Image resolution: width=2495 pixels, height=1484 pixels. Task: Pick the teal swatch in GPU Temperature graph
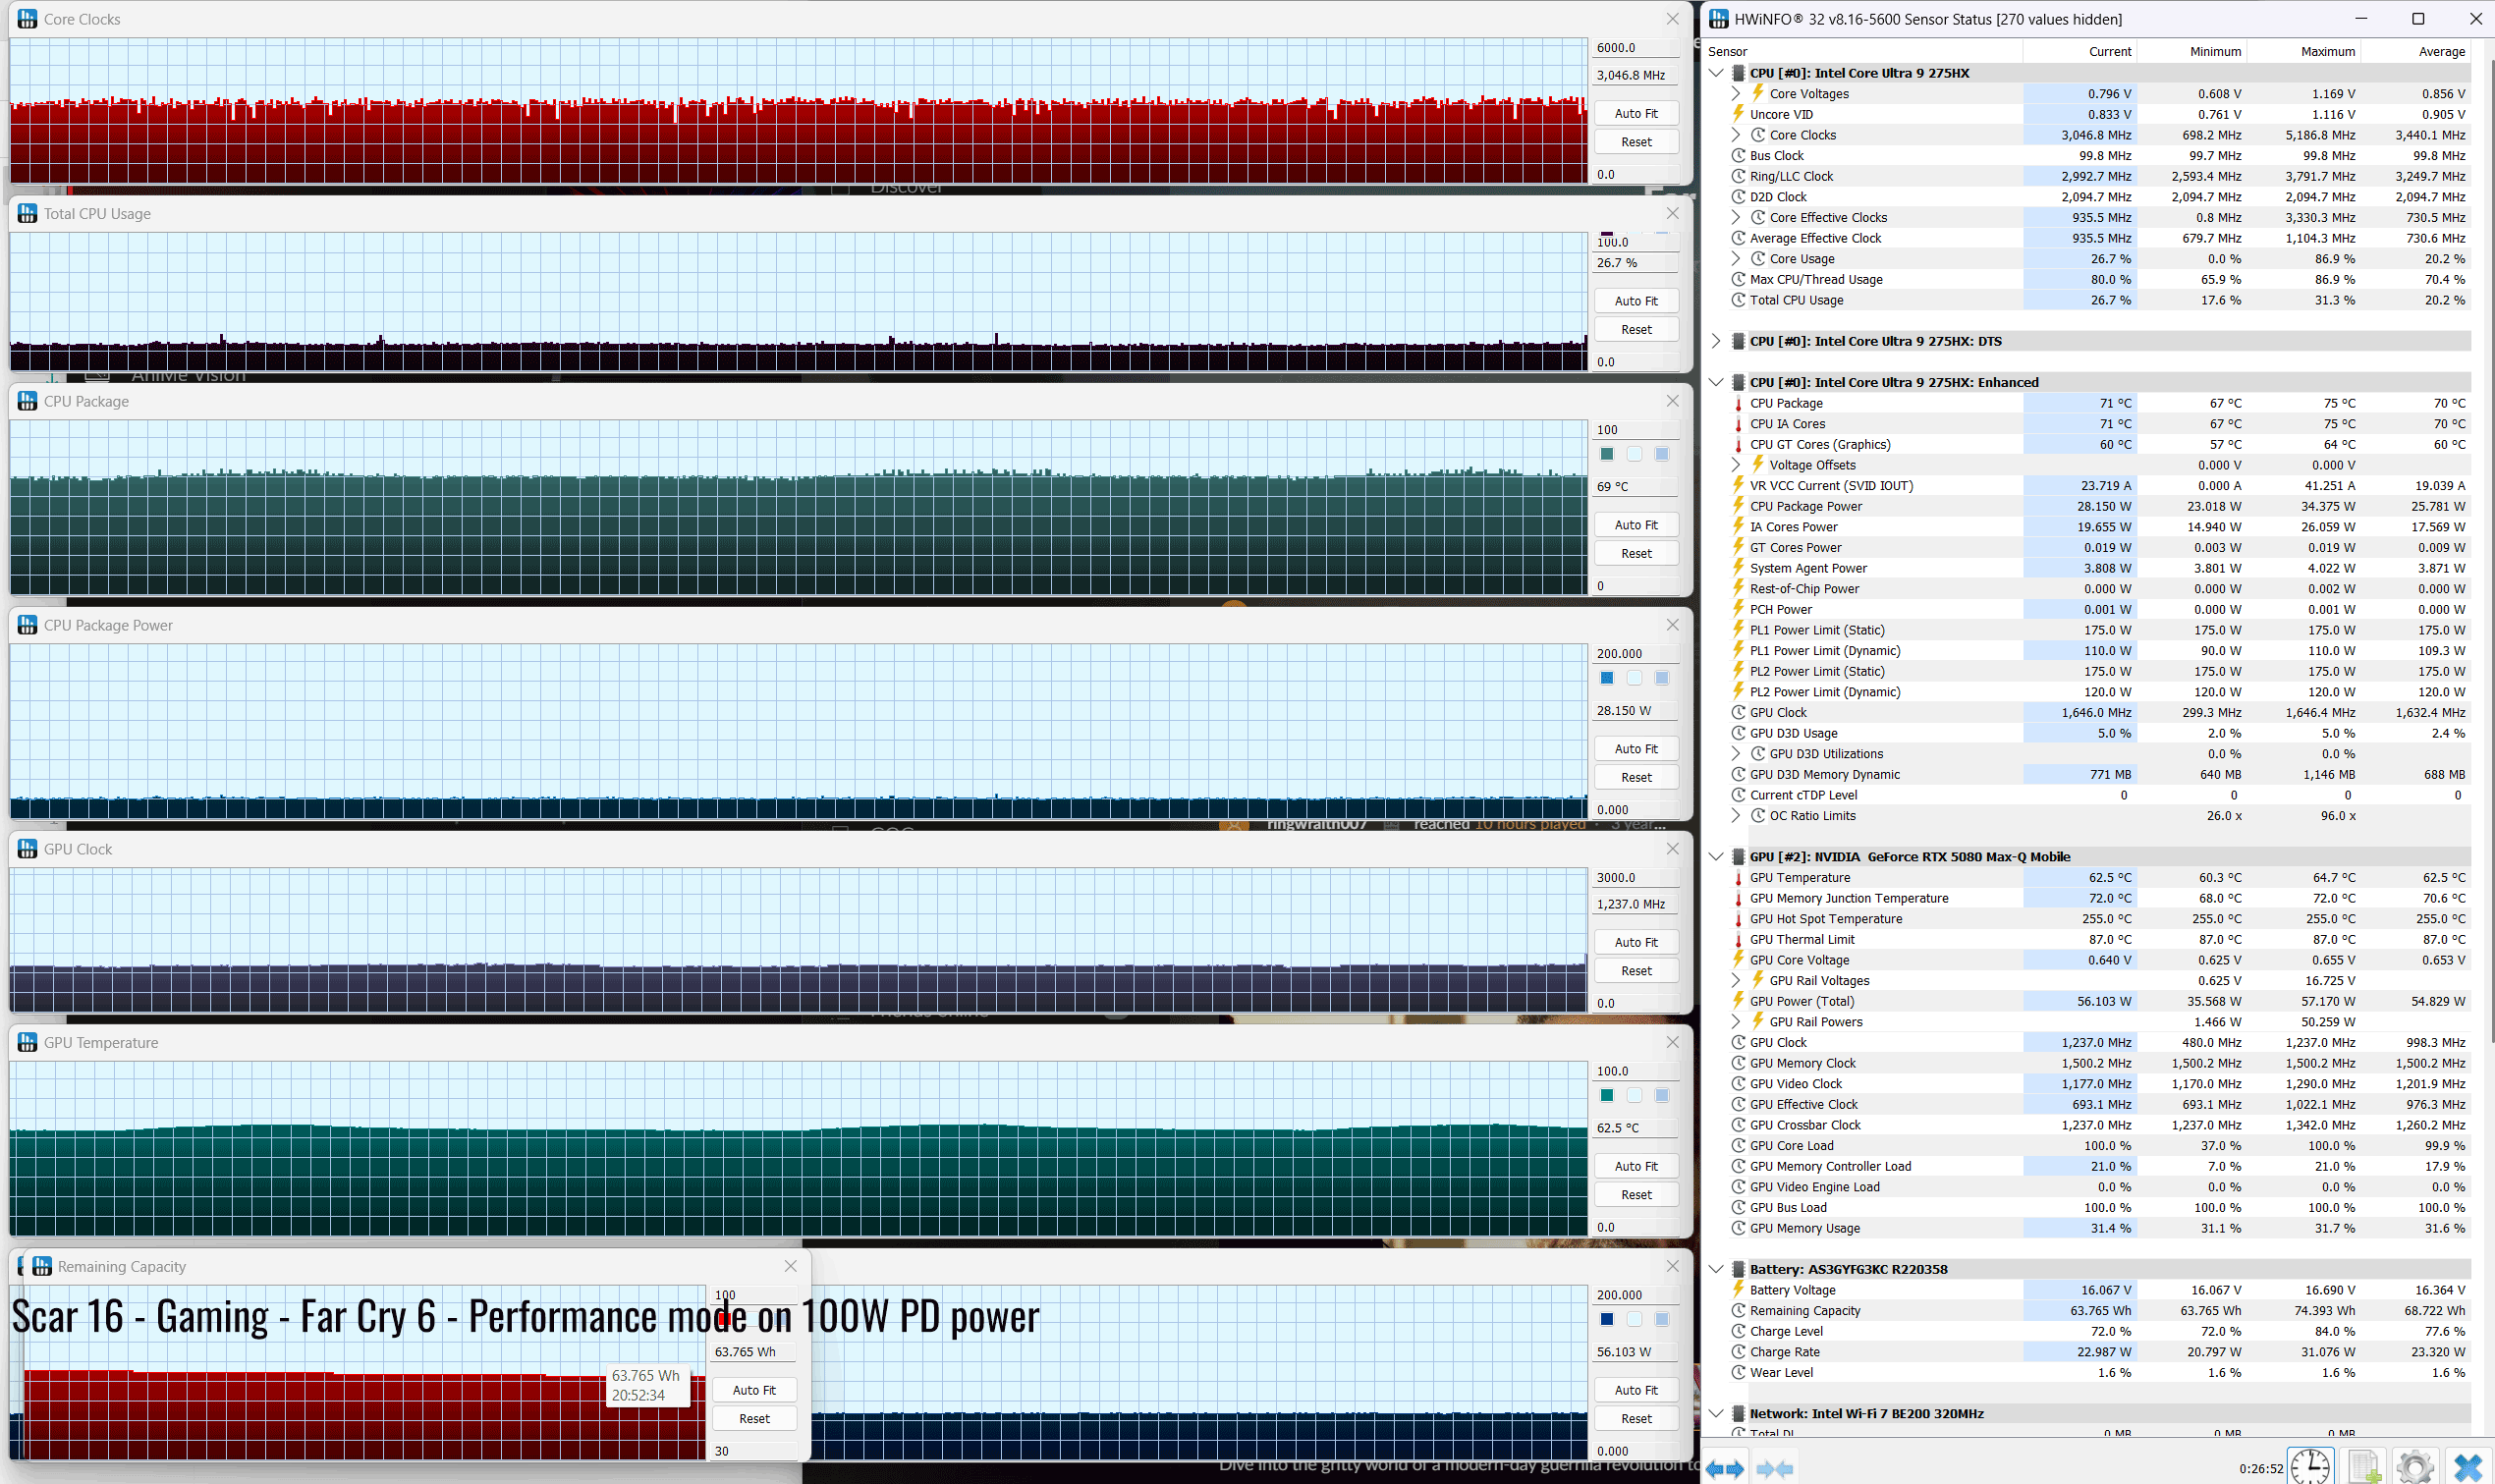1607,1095
